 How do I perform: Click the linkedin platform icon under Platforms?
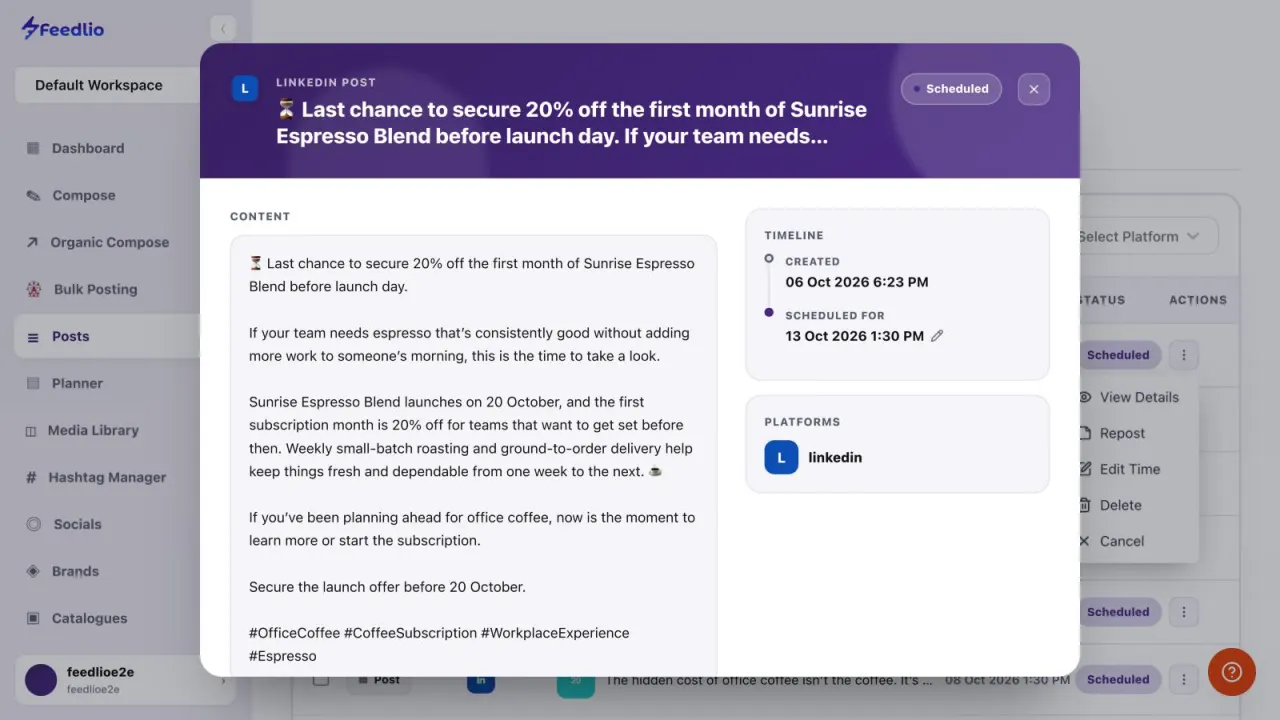781,457
